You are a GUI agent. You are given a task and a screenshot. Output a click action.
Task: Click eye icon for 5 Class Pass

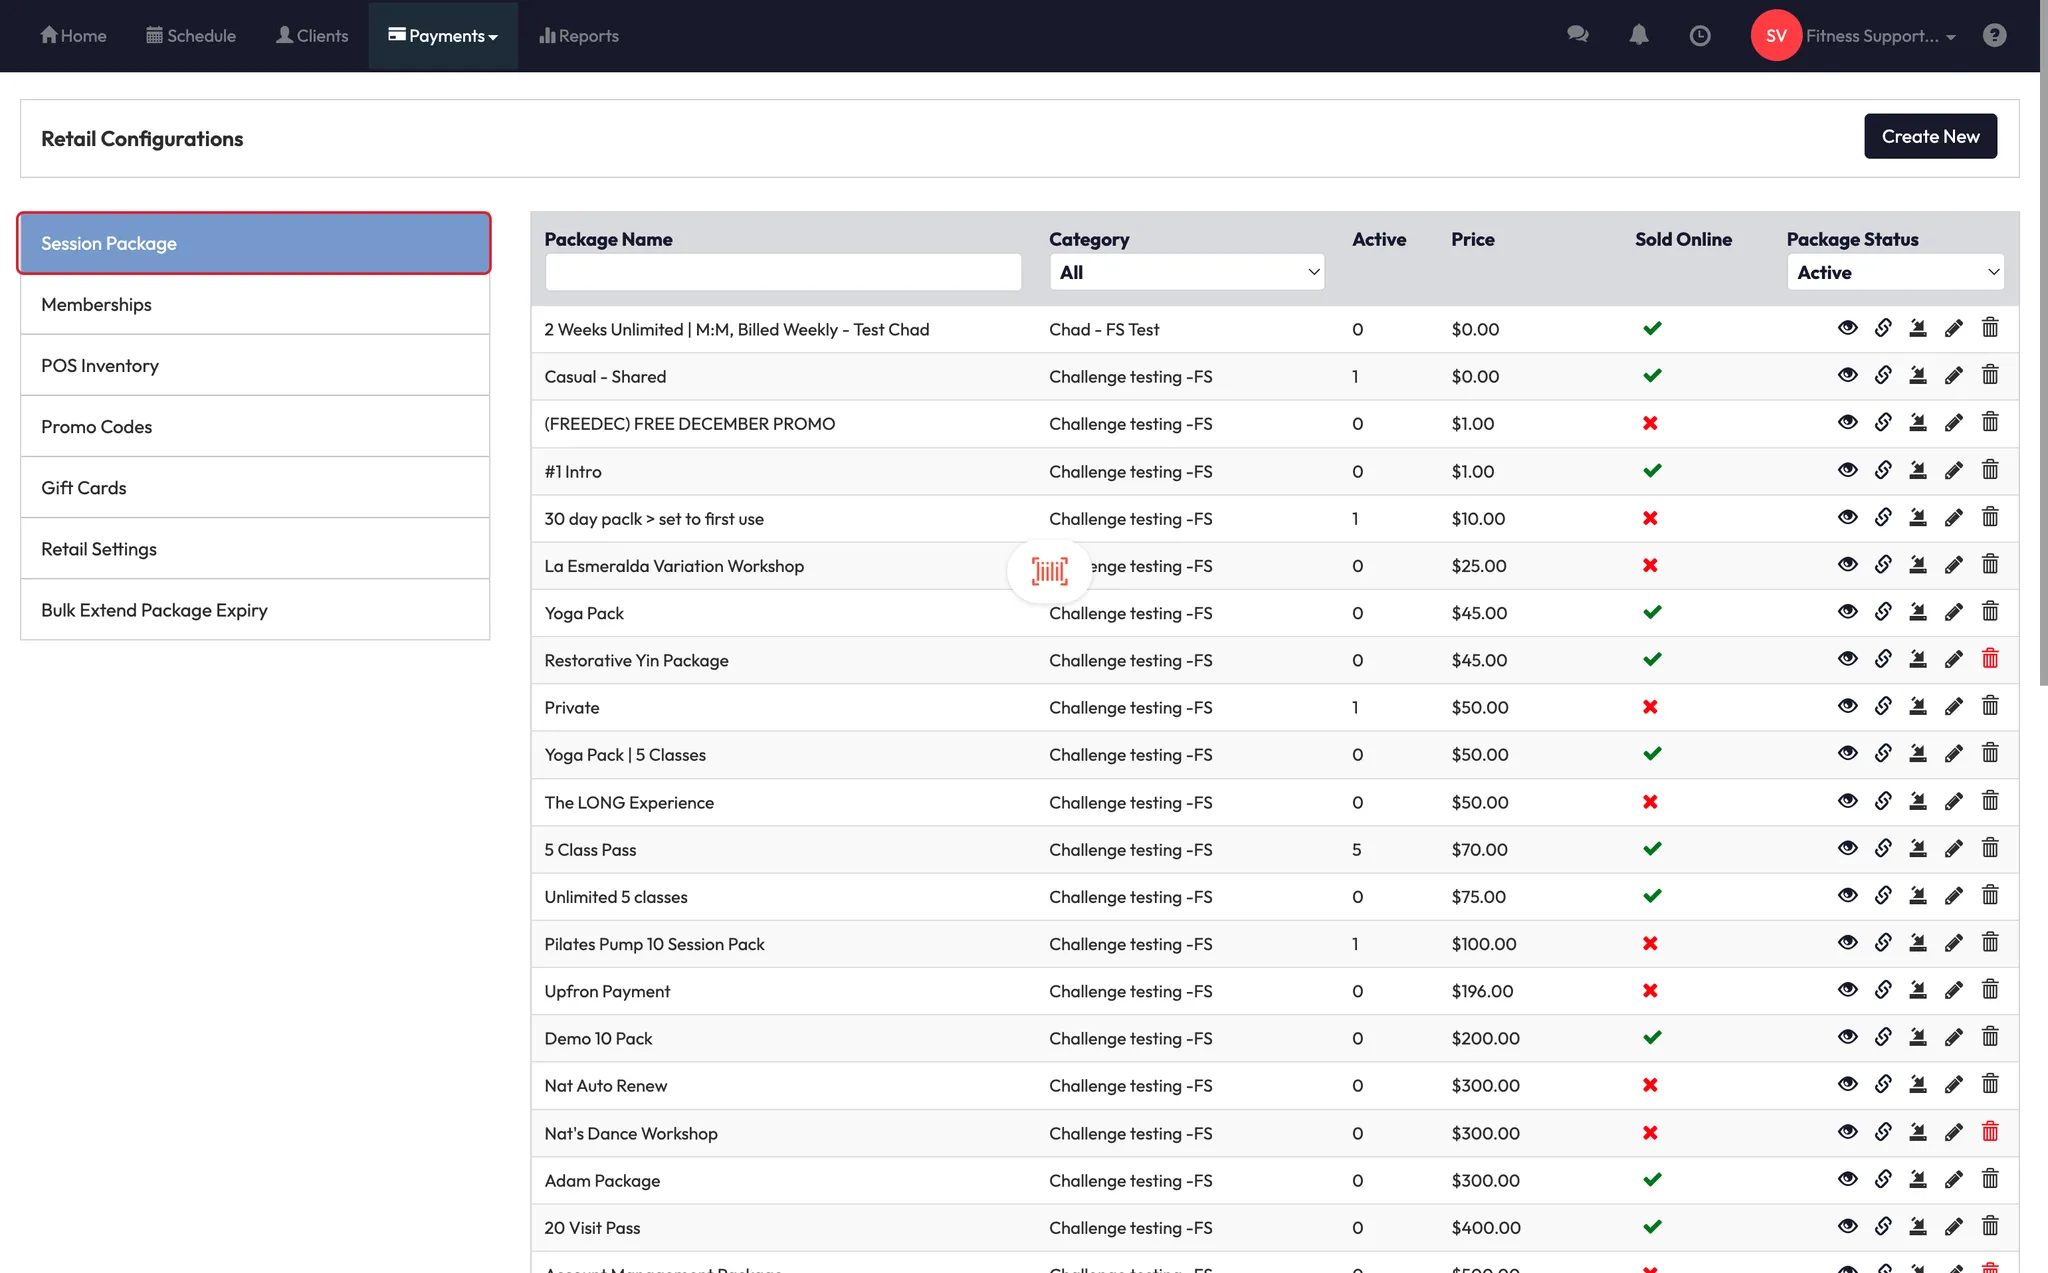tap(1847, 849)
